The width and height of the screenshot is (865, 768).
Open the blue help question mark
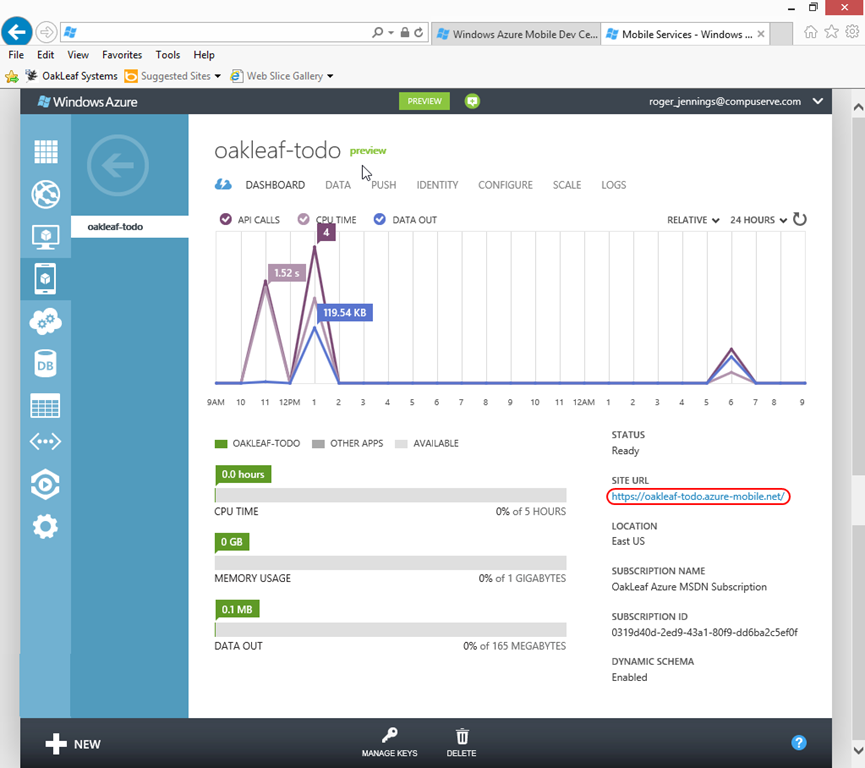pyautogui.click(x=799, y=743)
